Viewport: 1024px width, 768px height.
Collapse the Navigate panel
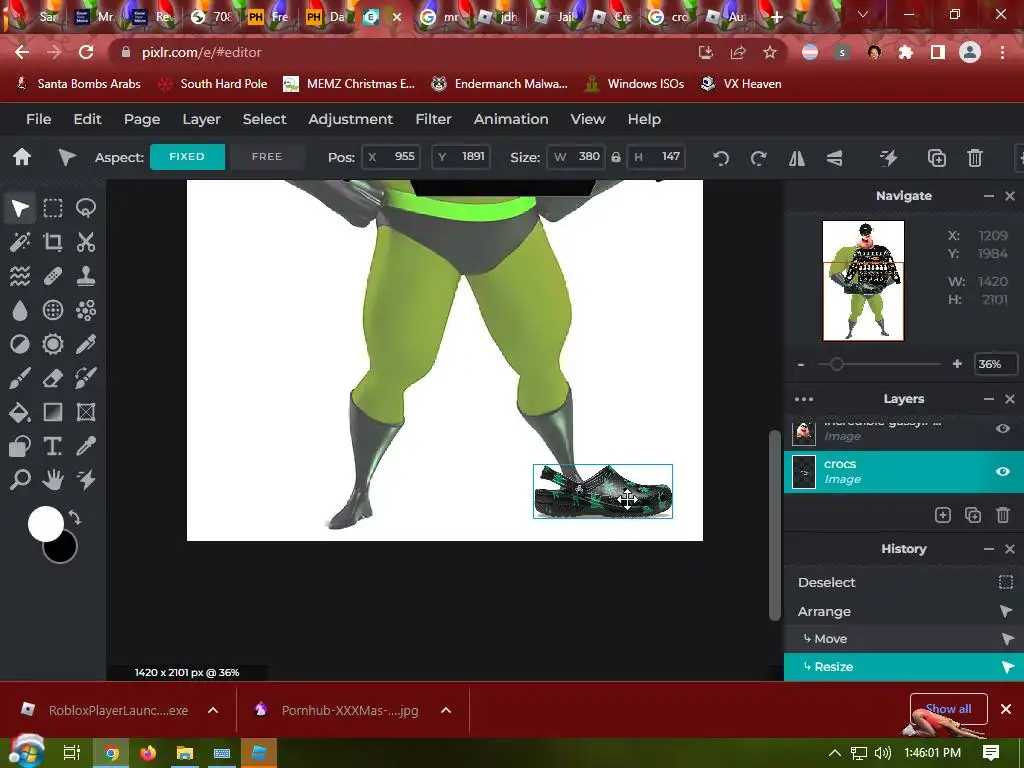pos(989,196)
